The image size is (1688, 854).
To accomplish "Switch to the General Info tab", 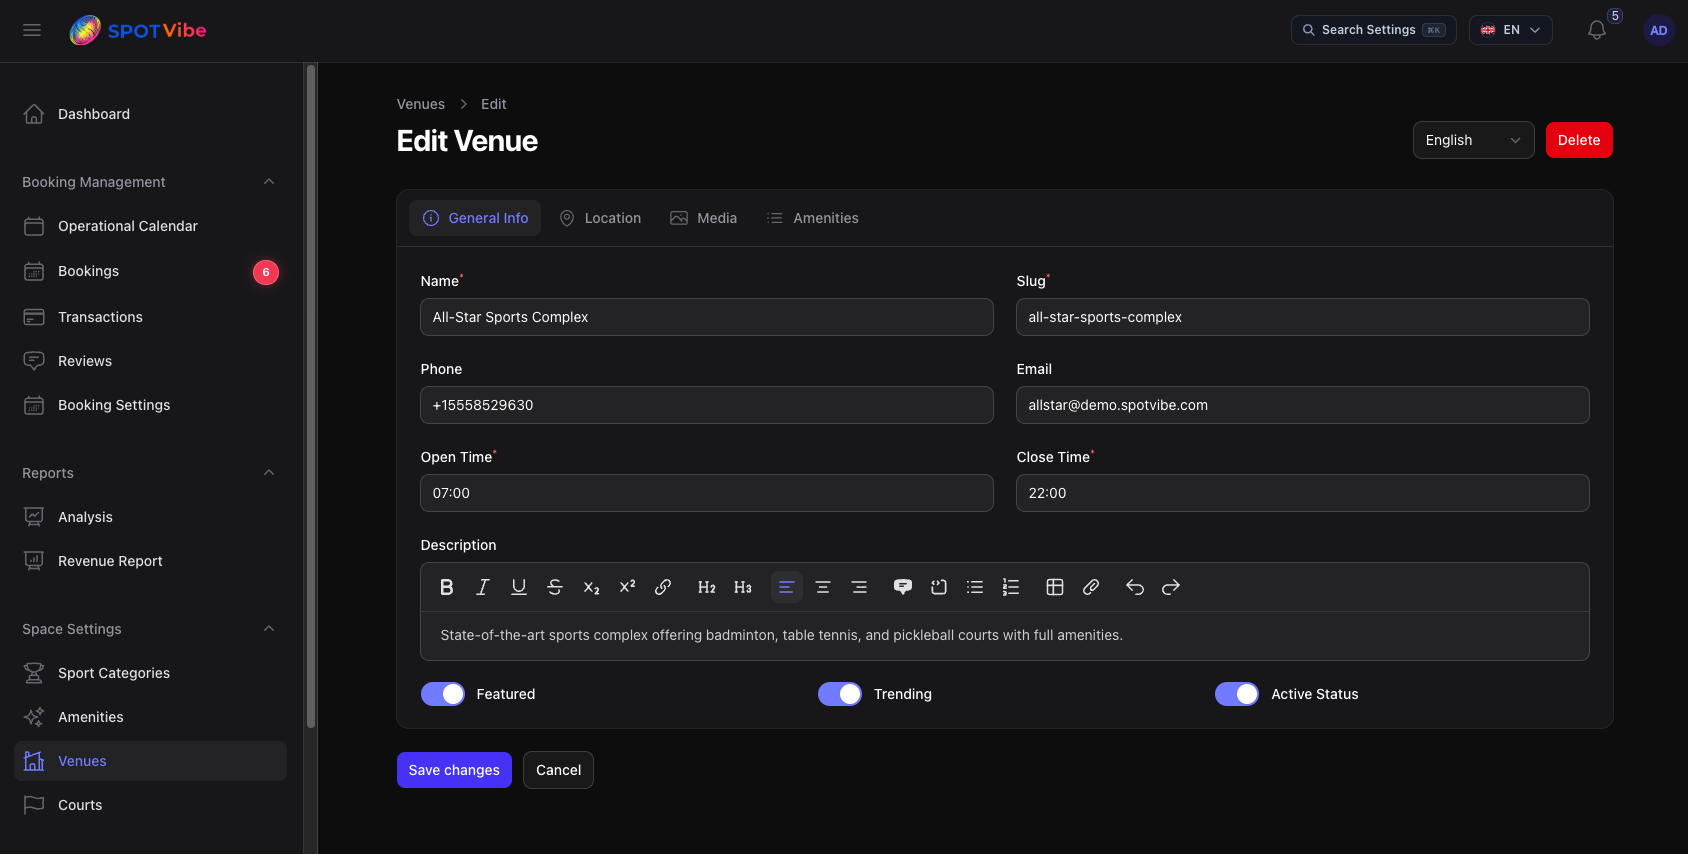I will coord(475,218).
